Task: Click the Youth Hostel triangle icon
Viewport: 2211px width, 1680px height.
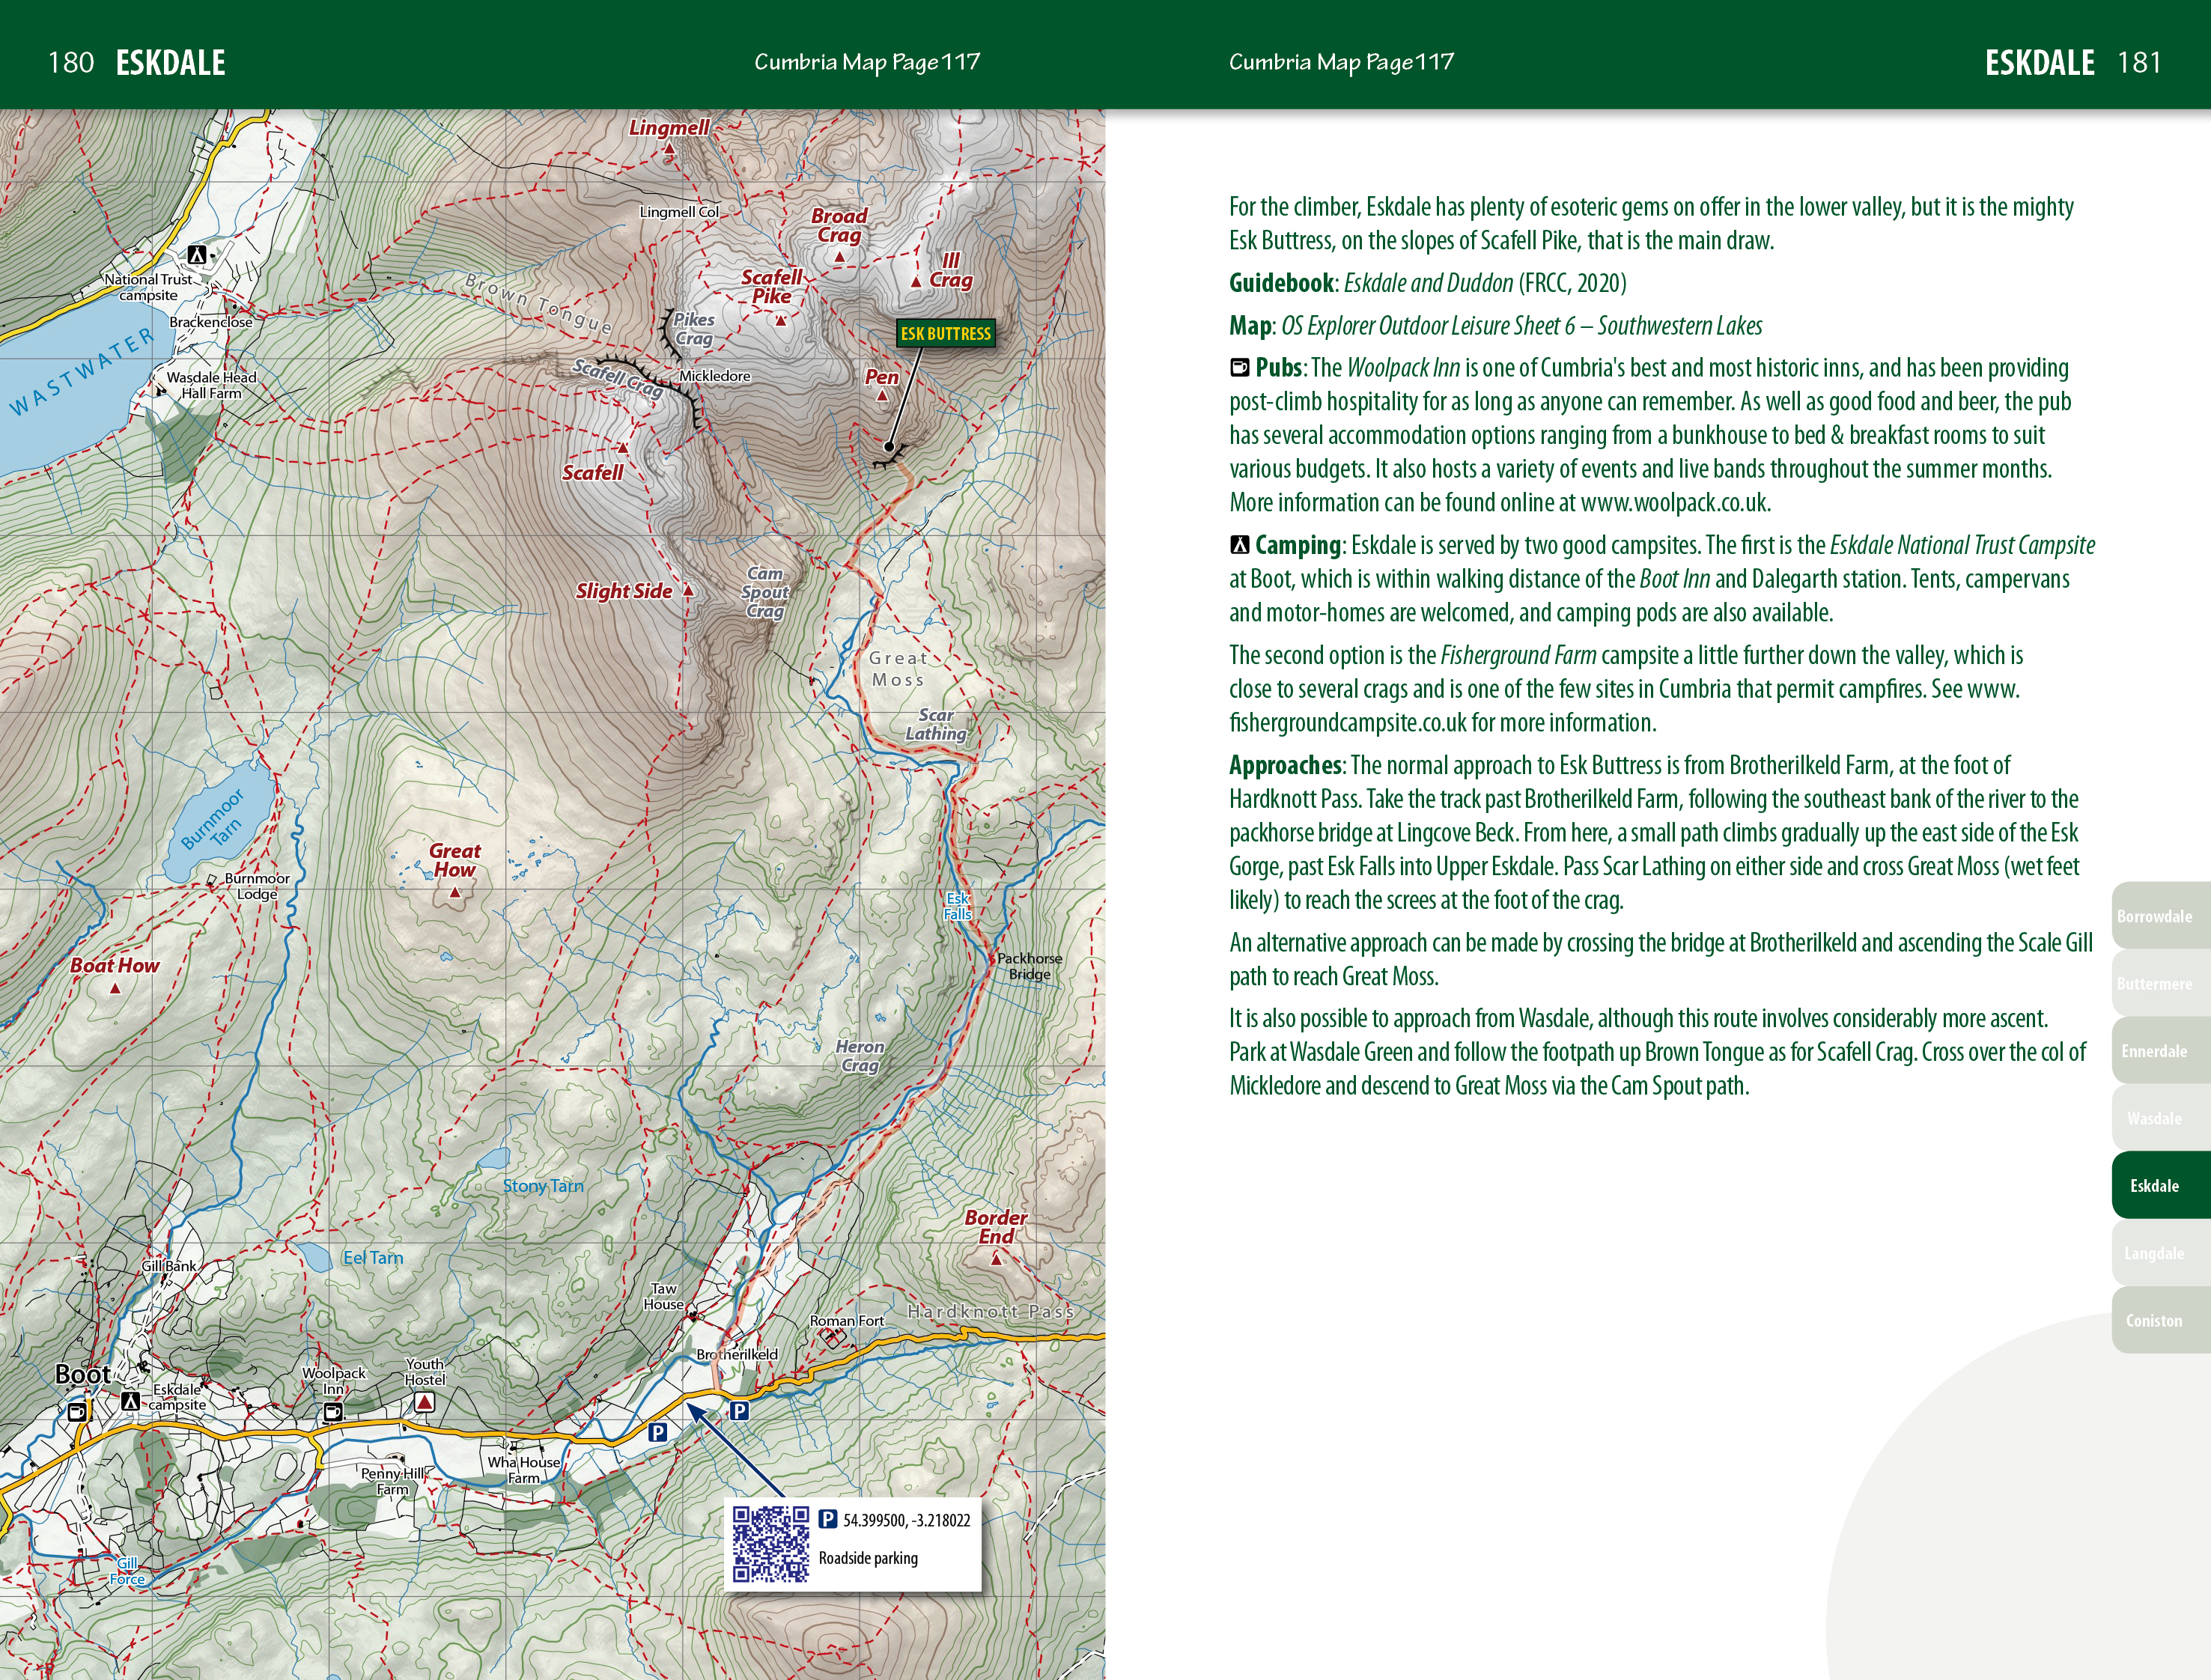Action: point(424,1402)
